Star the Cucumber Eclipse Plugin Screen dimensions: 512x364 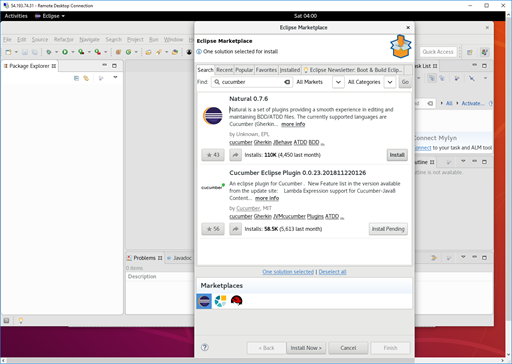tap(213, 229)
